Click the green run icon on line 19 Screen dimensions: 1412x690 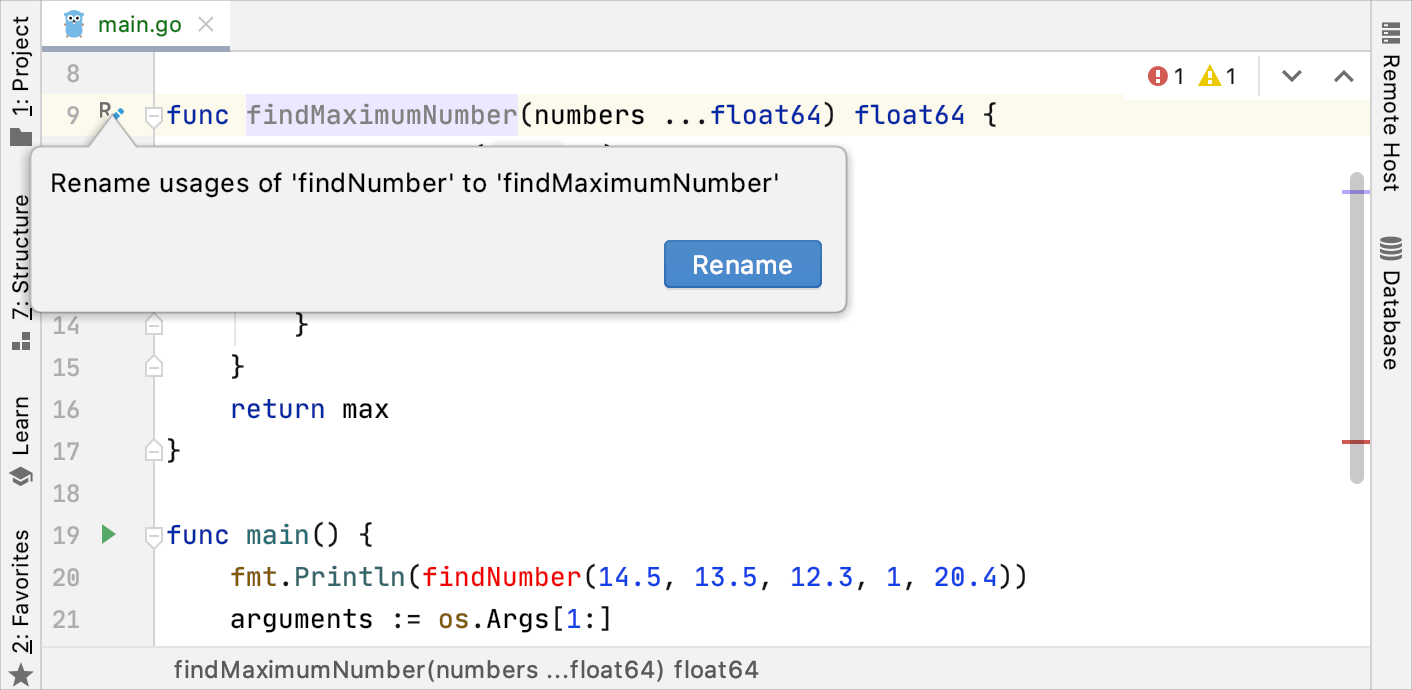(x=107, y=534)
